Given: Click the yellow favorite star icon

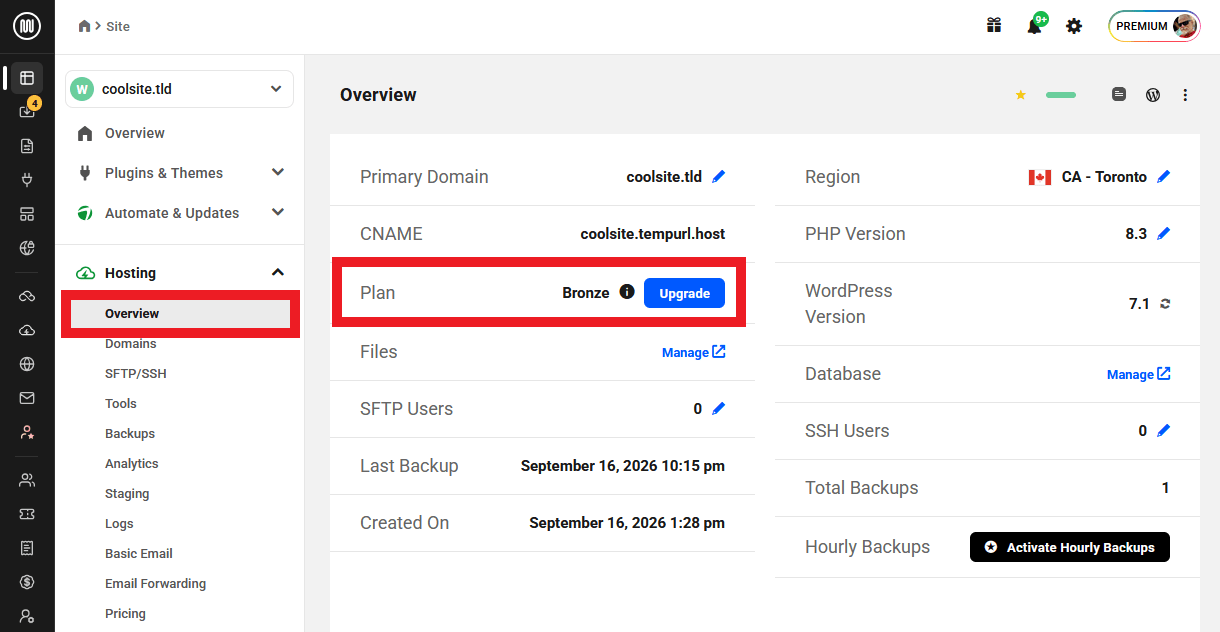Looking at the screenshot, I should coord(1021,95).
